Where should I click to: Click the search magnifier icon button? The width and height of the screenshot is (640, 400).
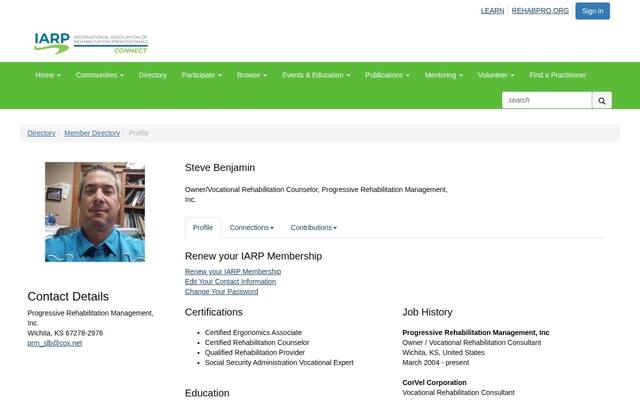602,100
